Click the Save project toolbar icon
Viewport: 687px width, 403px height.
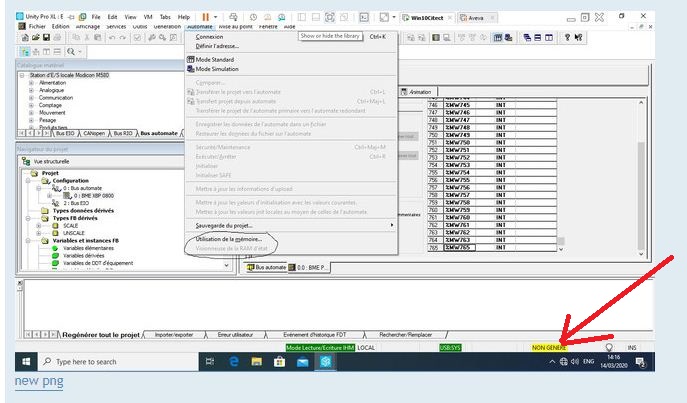pos(45,38)
